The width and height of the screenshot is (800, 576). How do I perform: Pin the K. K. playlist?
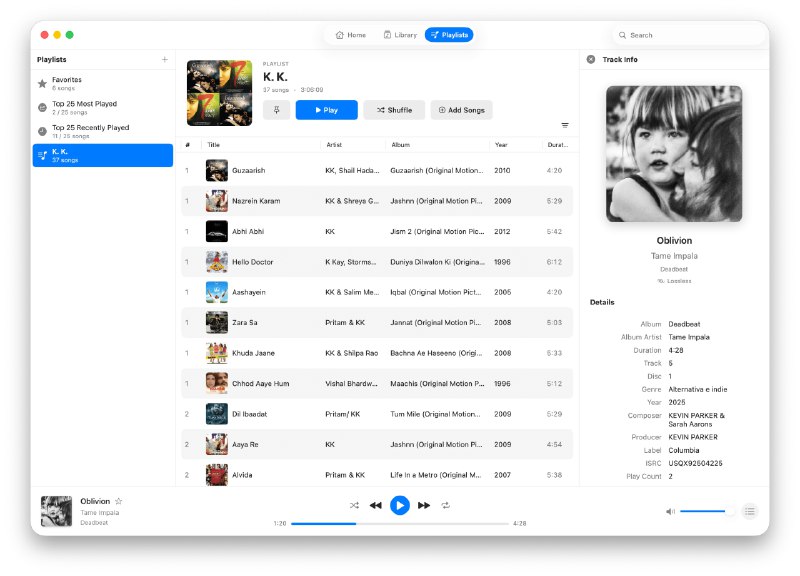coord(278,110)
